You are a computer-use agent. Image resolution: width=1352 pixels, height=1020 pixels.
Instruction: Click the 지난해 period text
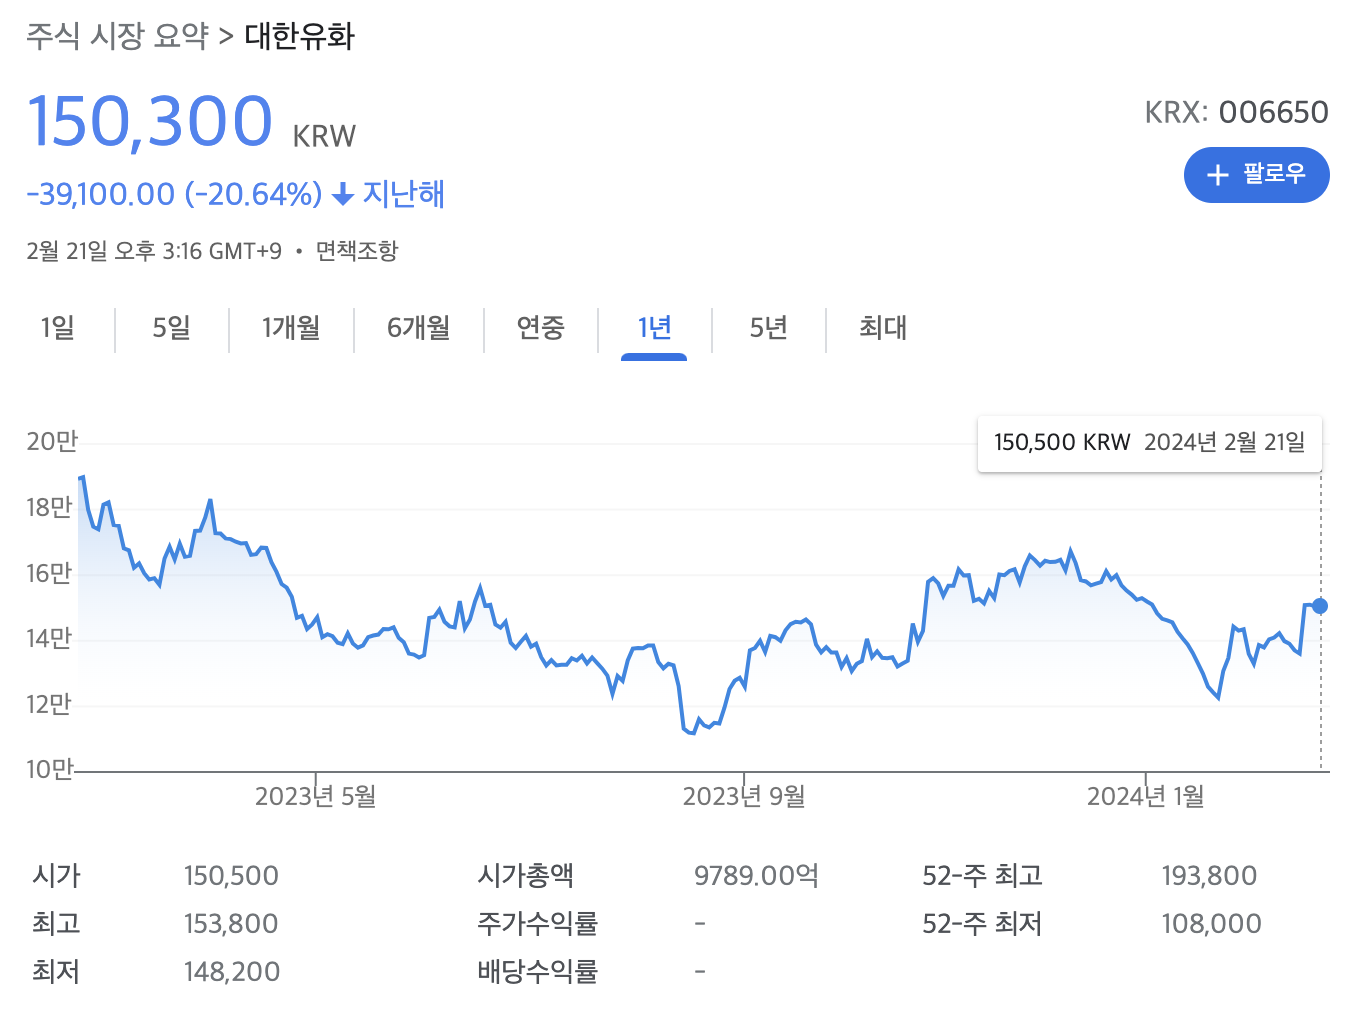pos(403,194)
